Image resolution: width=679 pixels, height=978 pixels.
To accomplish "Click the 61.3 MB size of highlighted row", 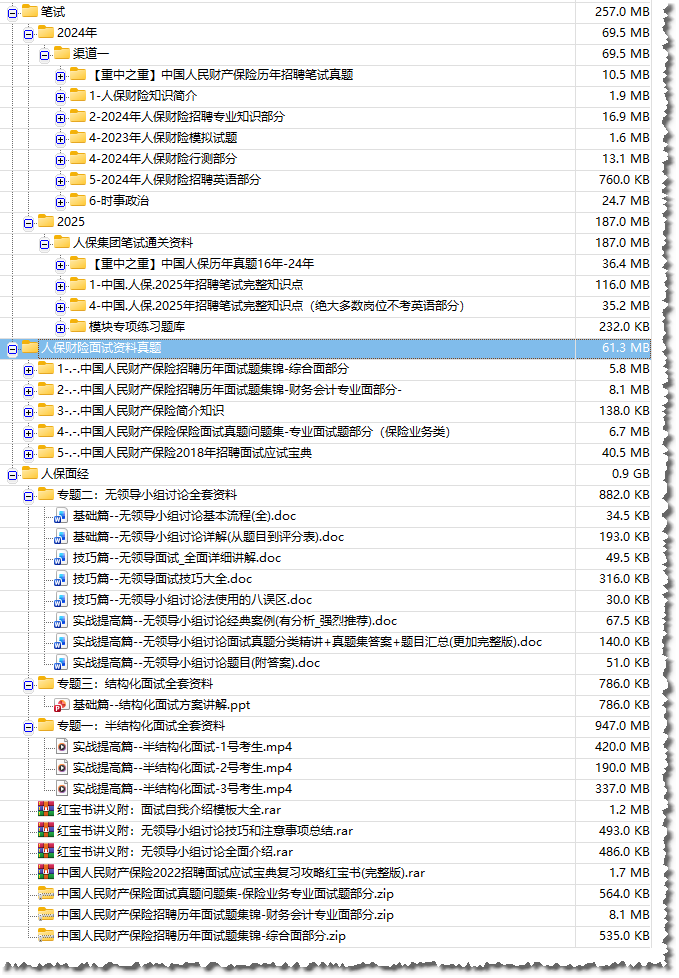I will click(625, 347).
